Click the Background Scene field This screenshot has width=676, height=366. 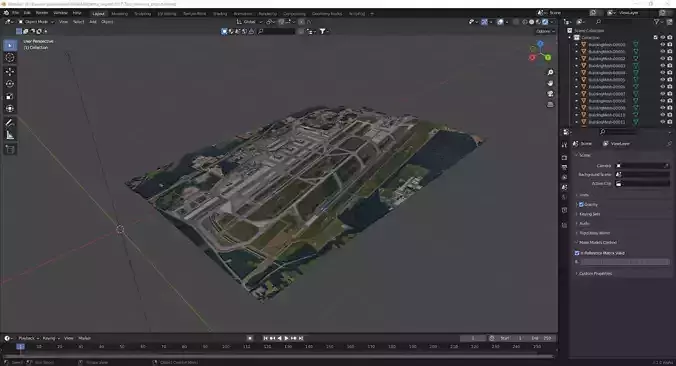coord(642,175)
